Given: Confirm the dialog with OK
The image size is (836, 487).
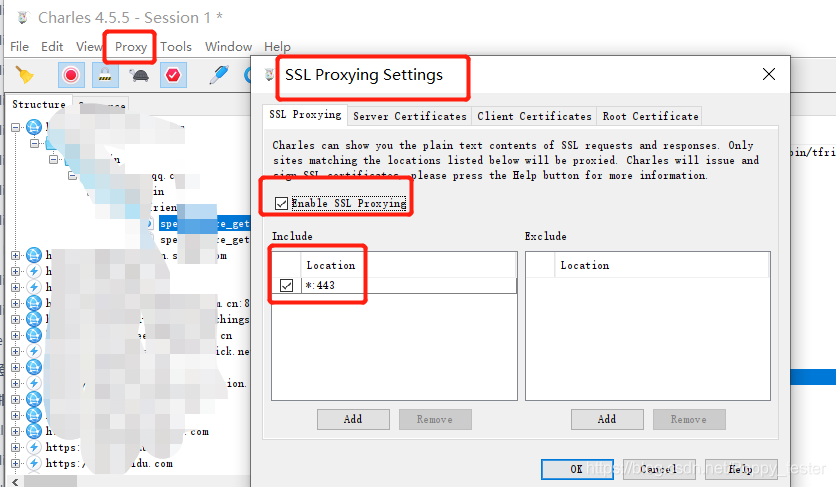Looking at the screenshot, I should (577, 469).
